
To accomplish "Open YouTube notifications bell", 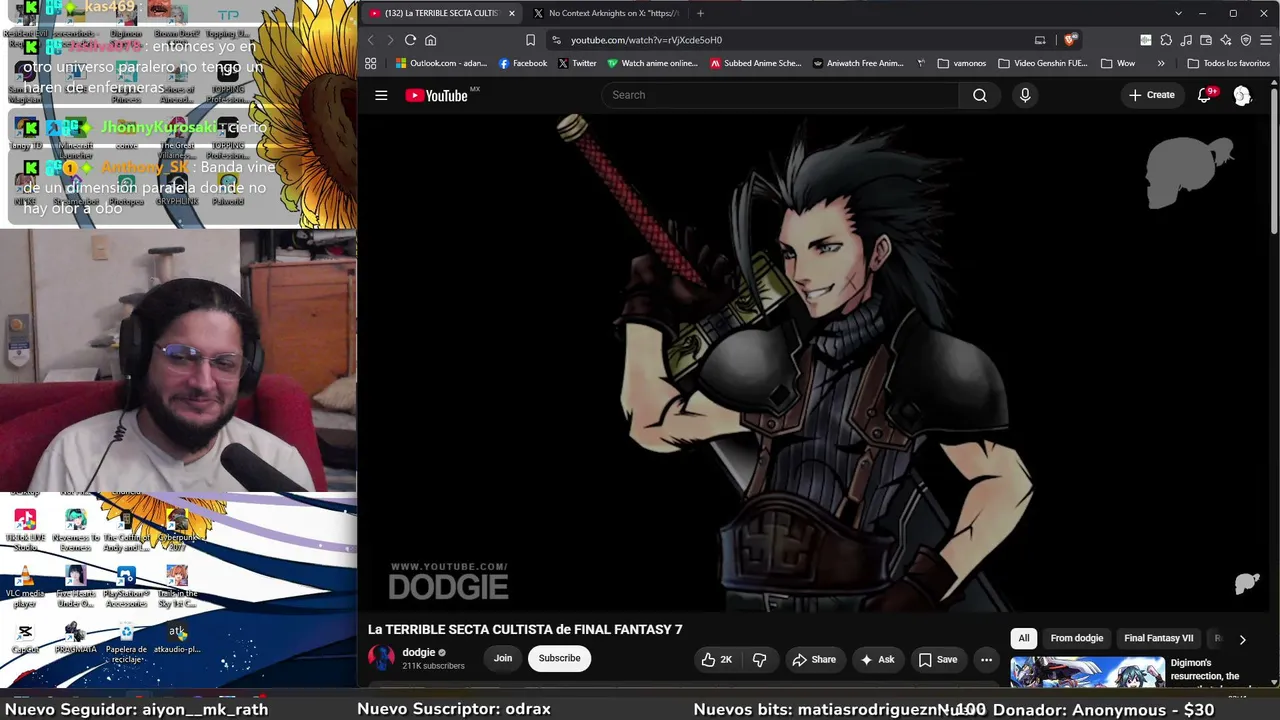I will click(1205, 95).
